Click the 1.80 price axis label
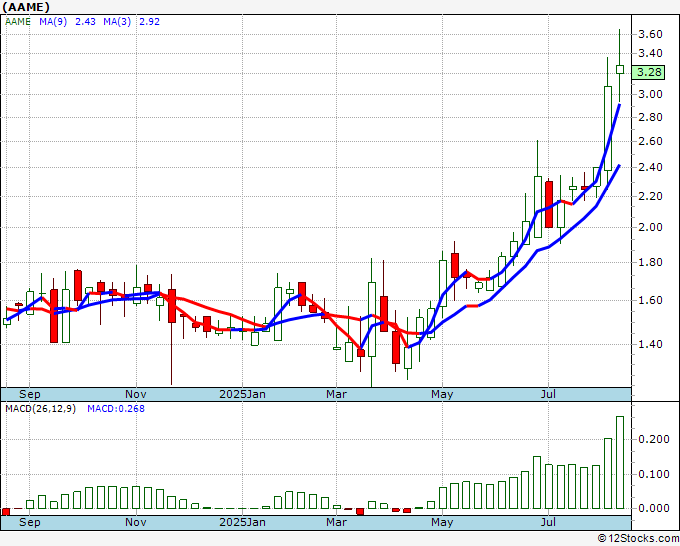 click(x=650, y=262)
